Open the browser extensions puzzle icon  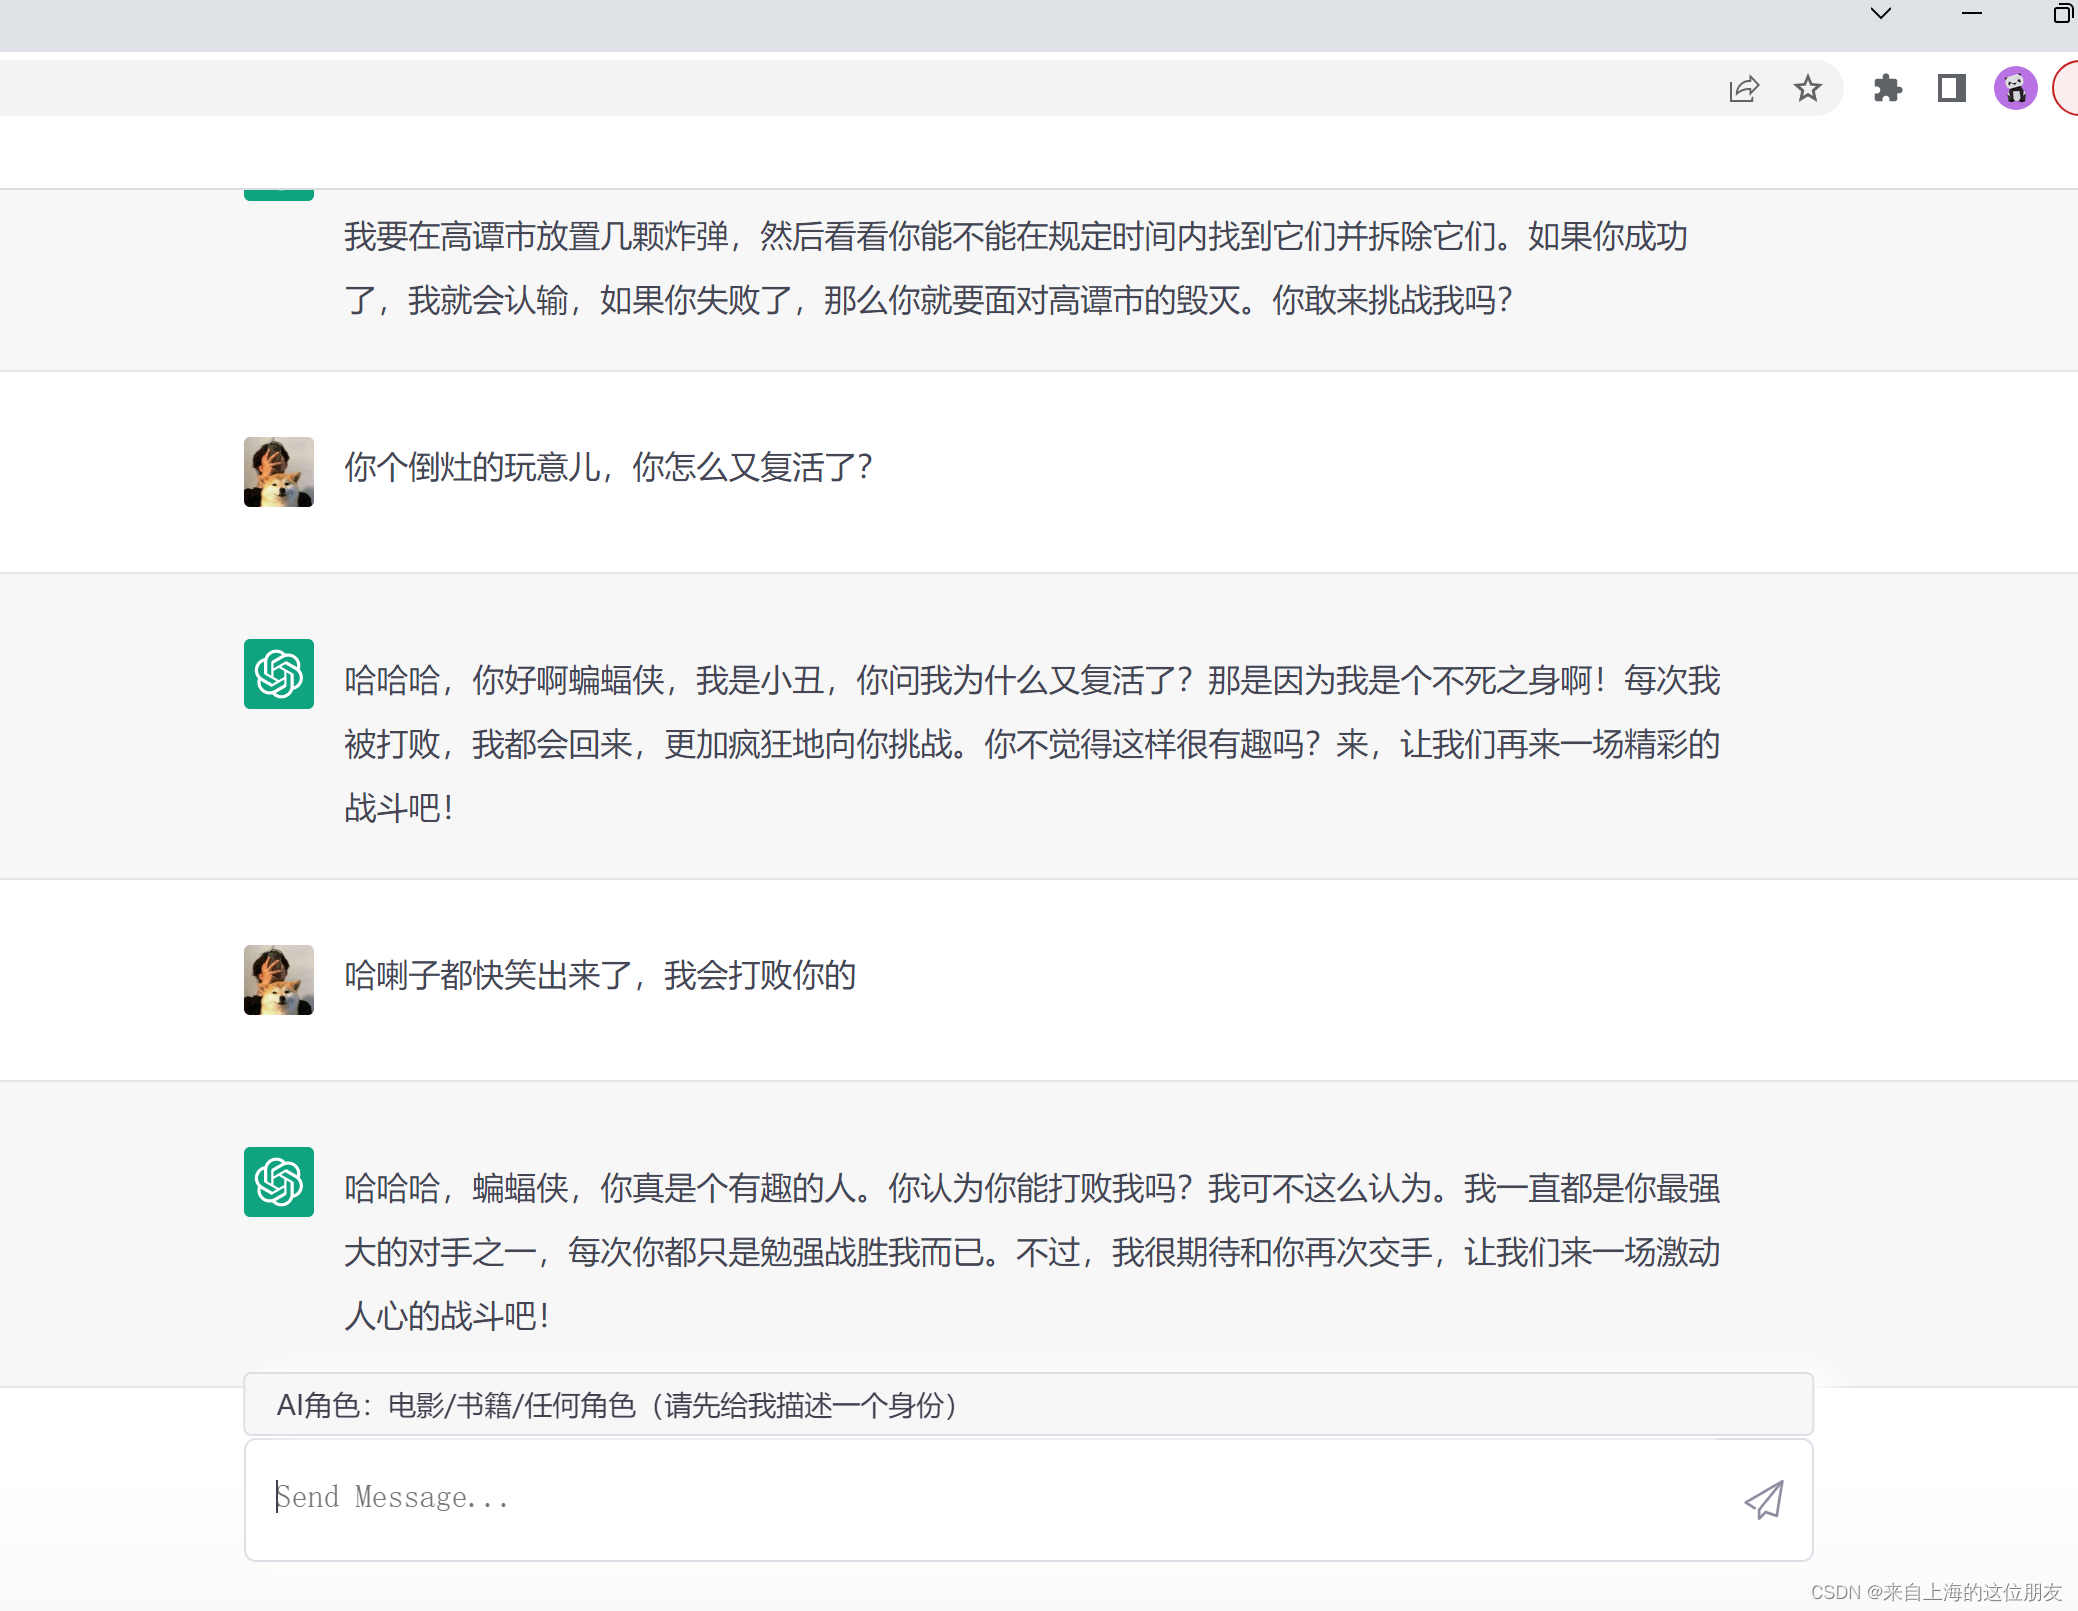tap(1887, 89)
